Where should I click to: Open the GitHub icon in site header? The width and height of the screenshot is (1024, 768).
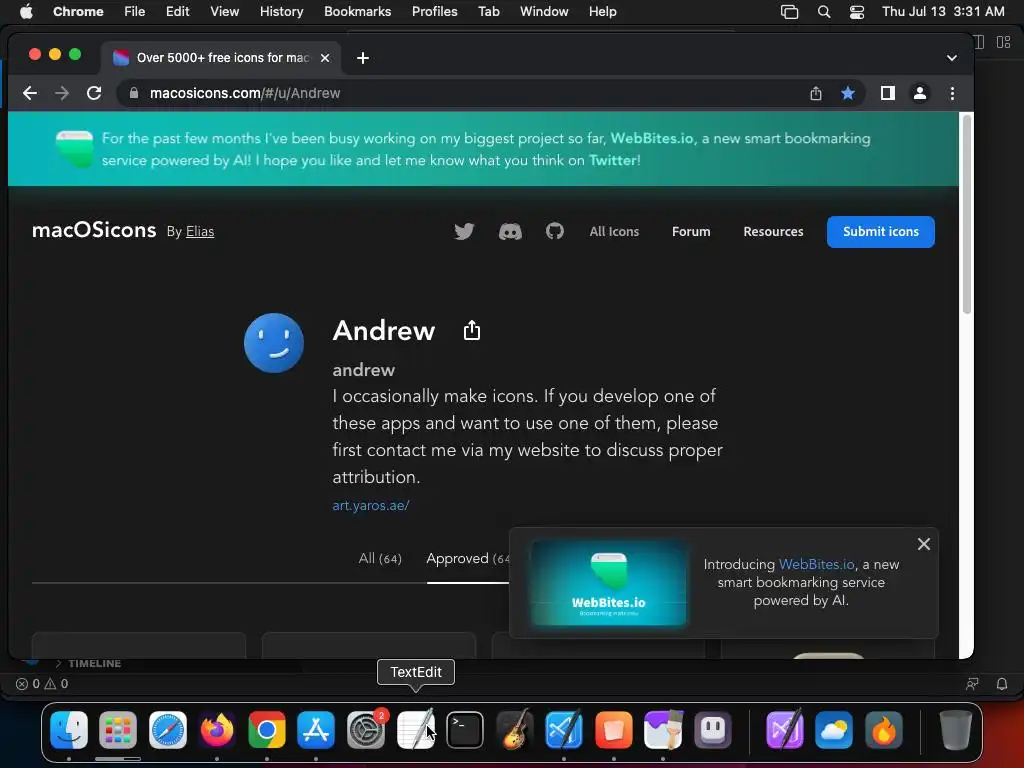[554, 231]
